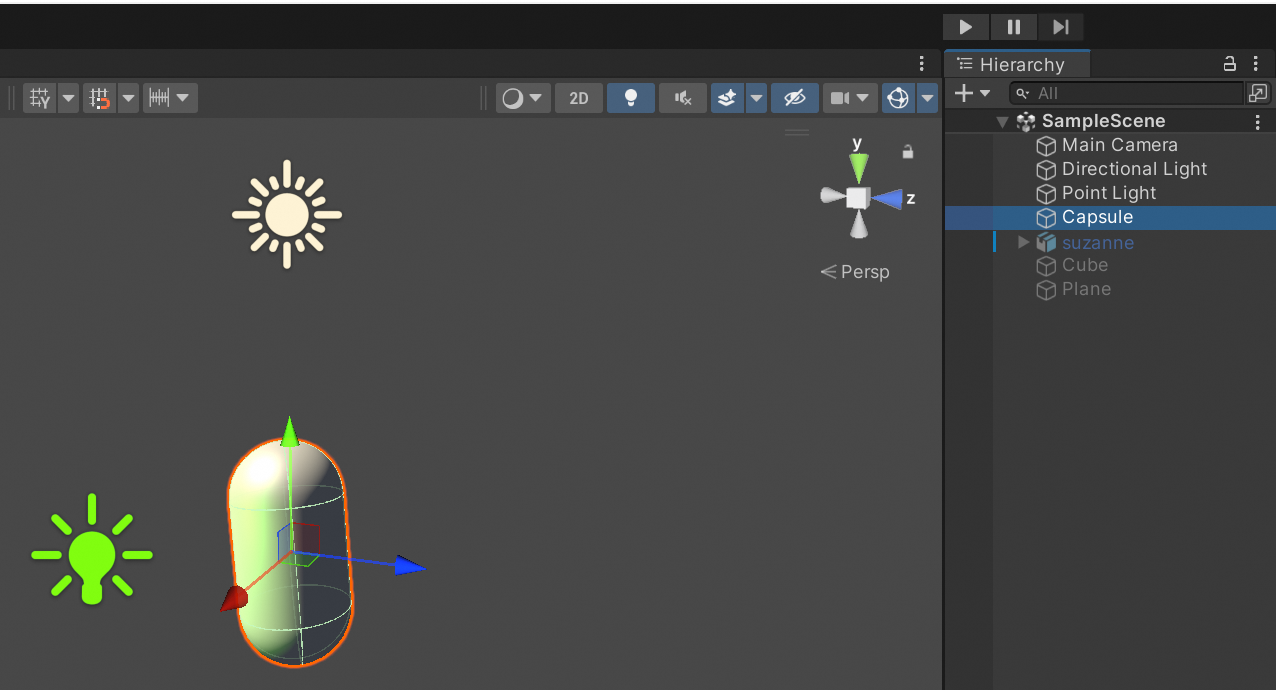Toggle scene effects layers icon

point(728,98)
